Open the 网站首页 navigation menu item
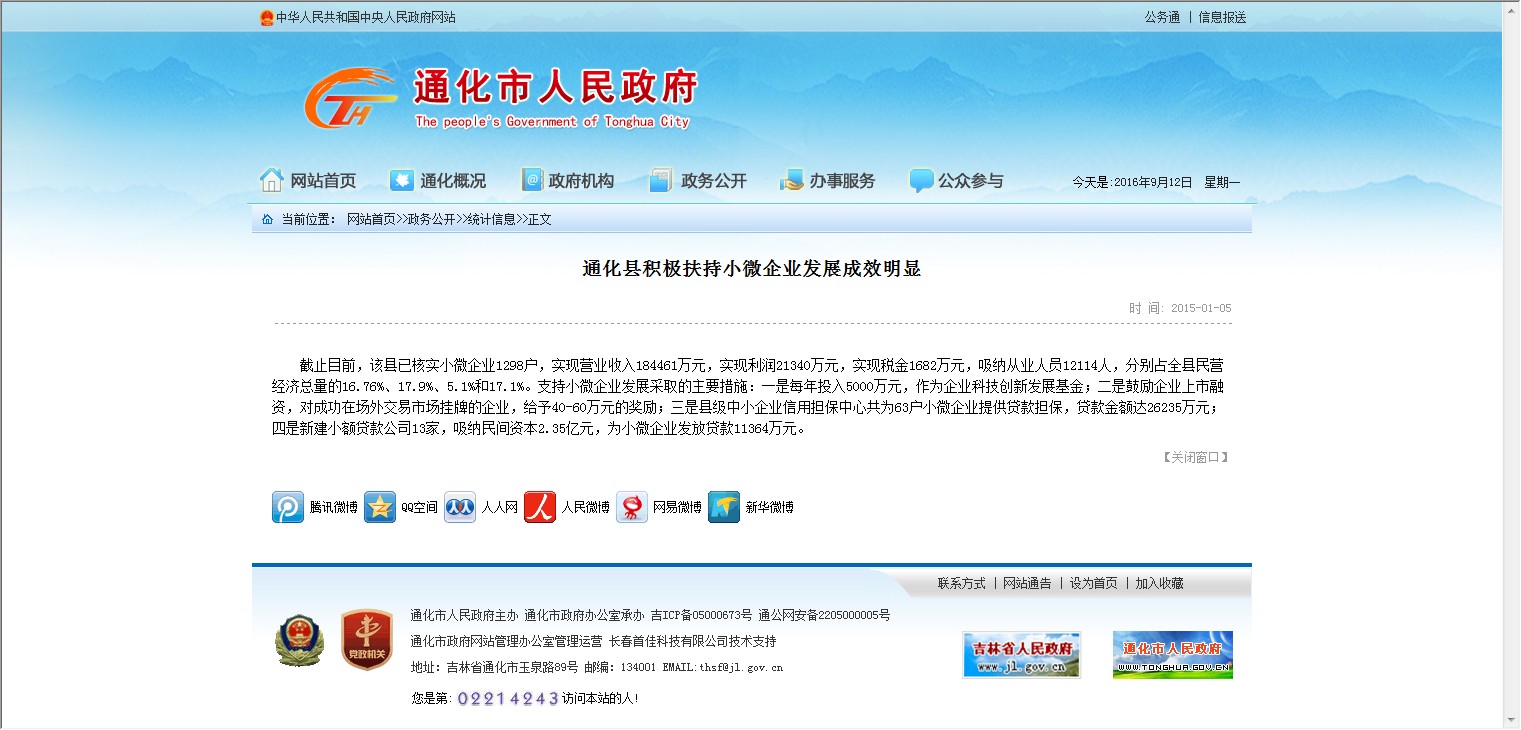 pyautogui.click(x=308, y=181)
